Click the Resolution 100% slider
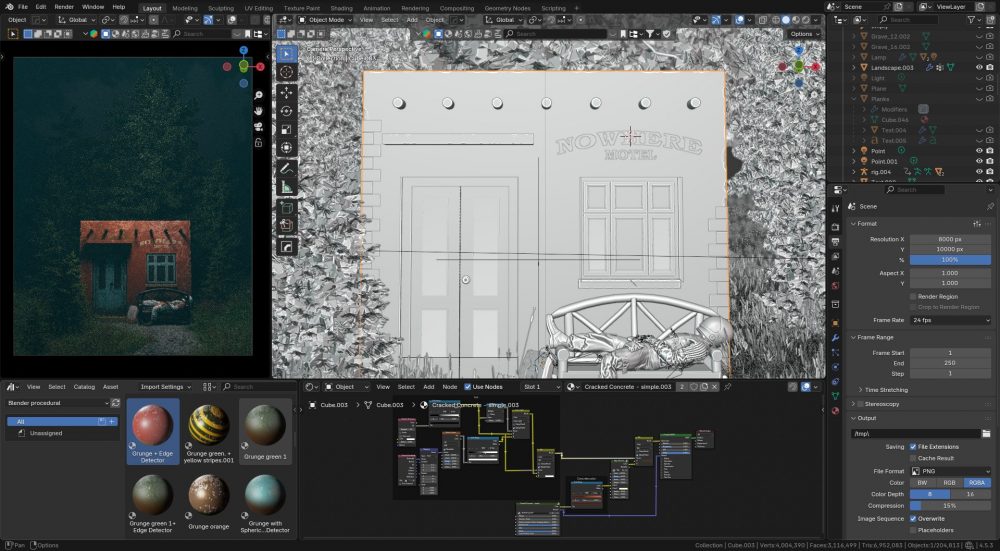 click(950, 260)
